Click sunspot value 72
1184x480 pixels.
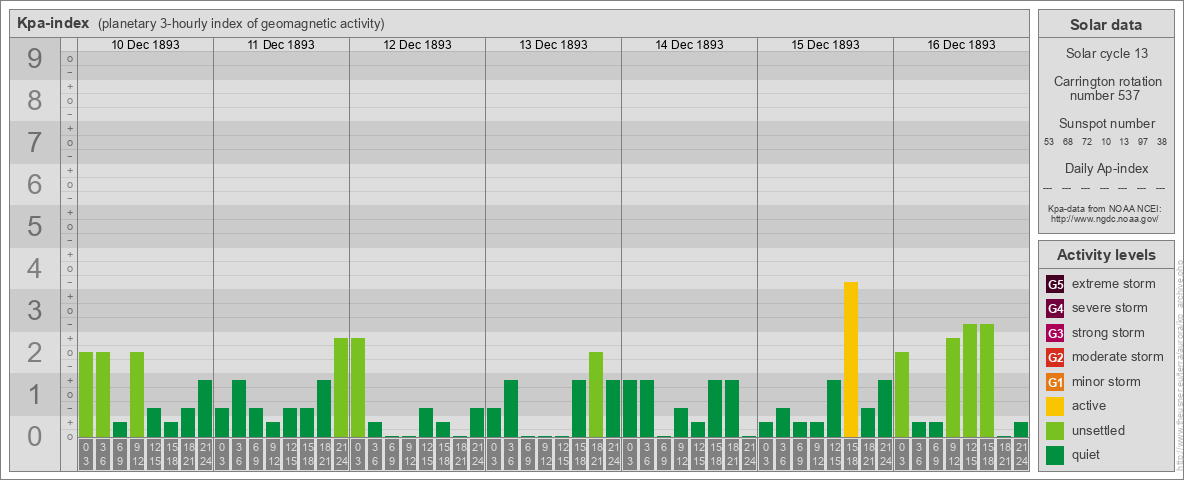coord(1087,142)
